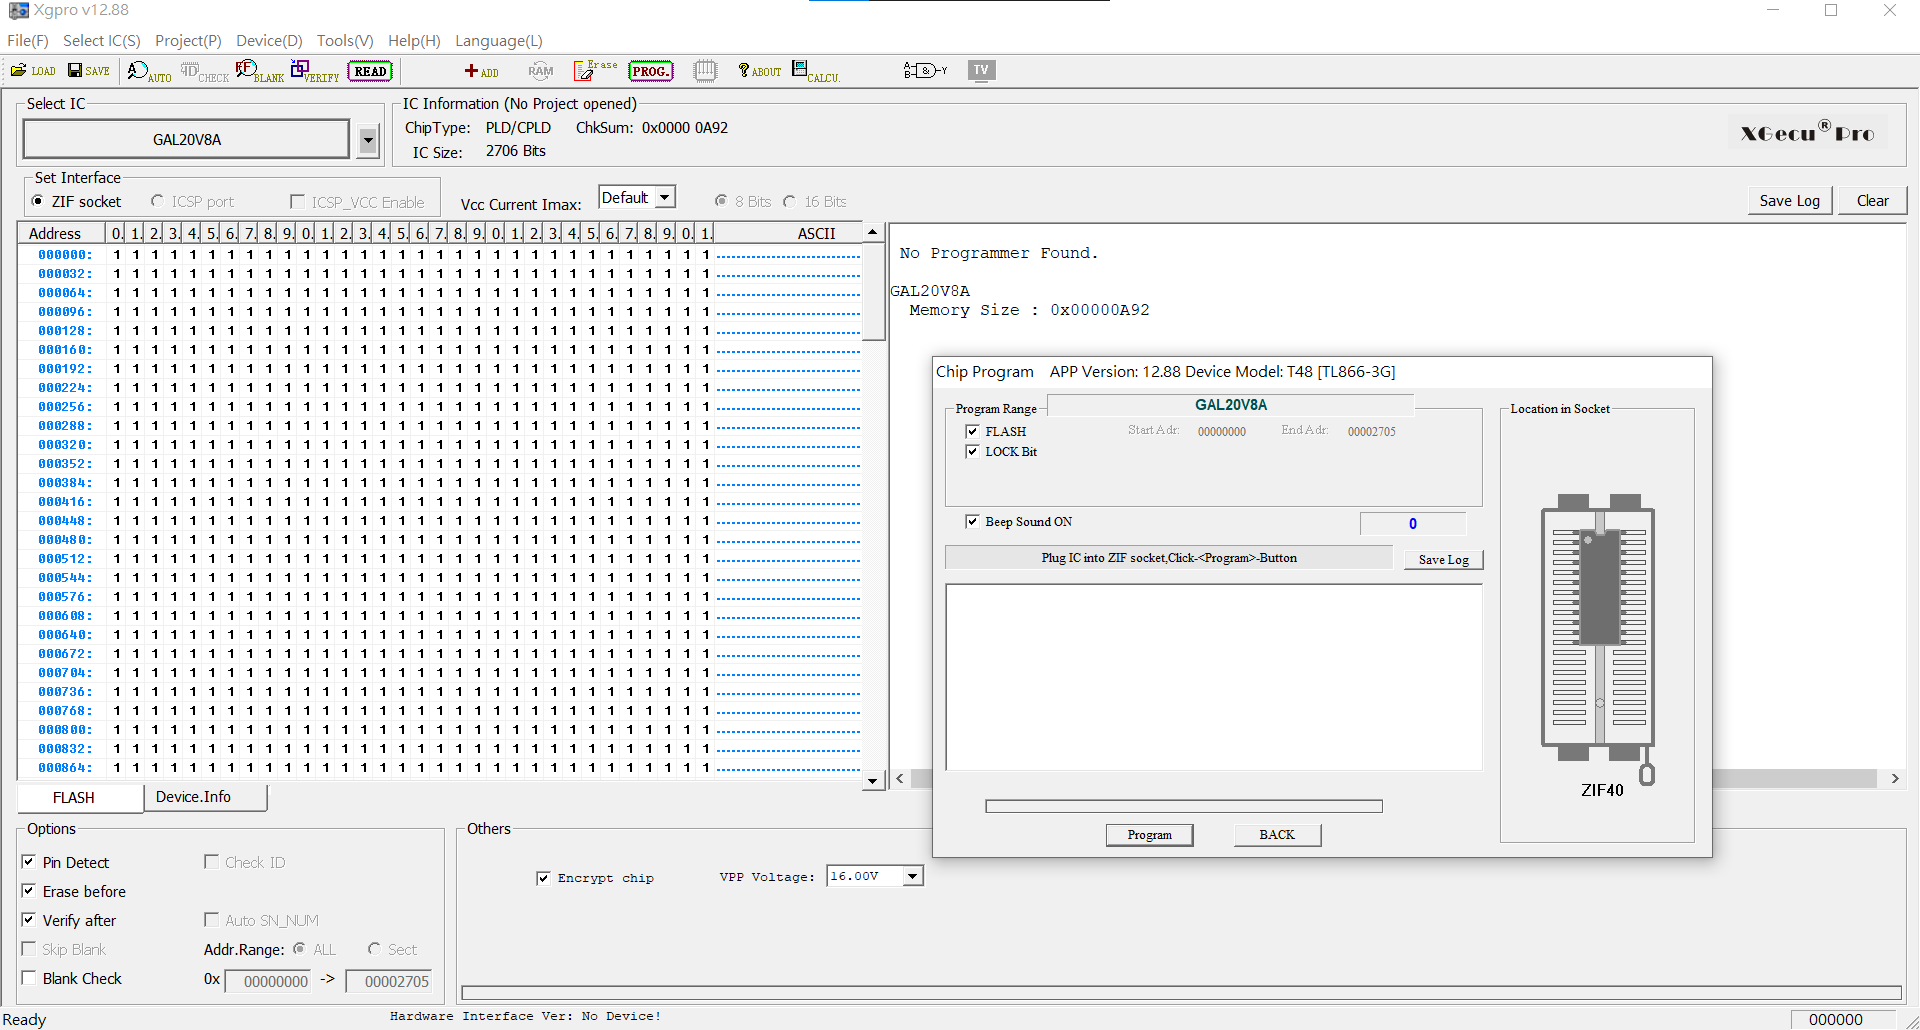Open the Device(D) menu

pyautogui.click(x=269, y=41)
